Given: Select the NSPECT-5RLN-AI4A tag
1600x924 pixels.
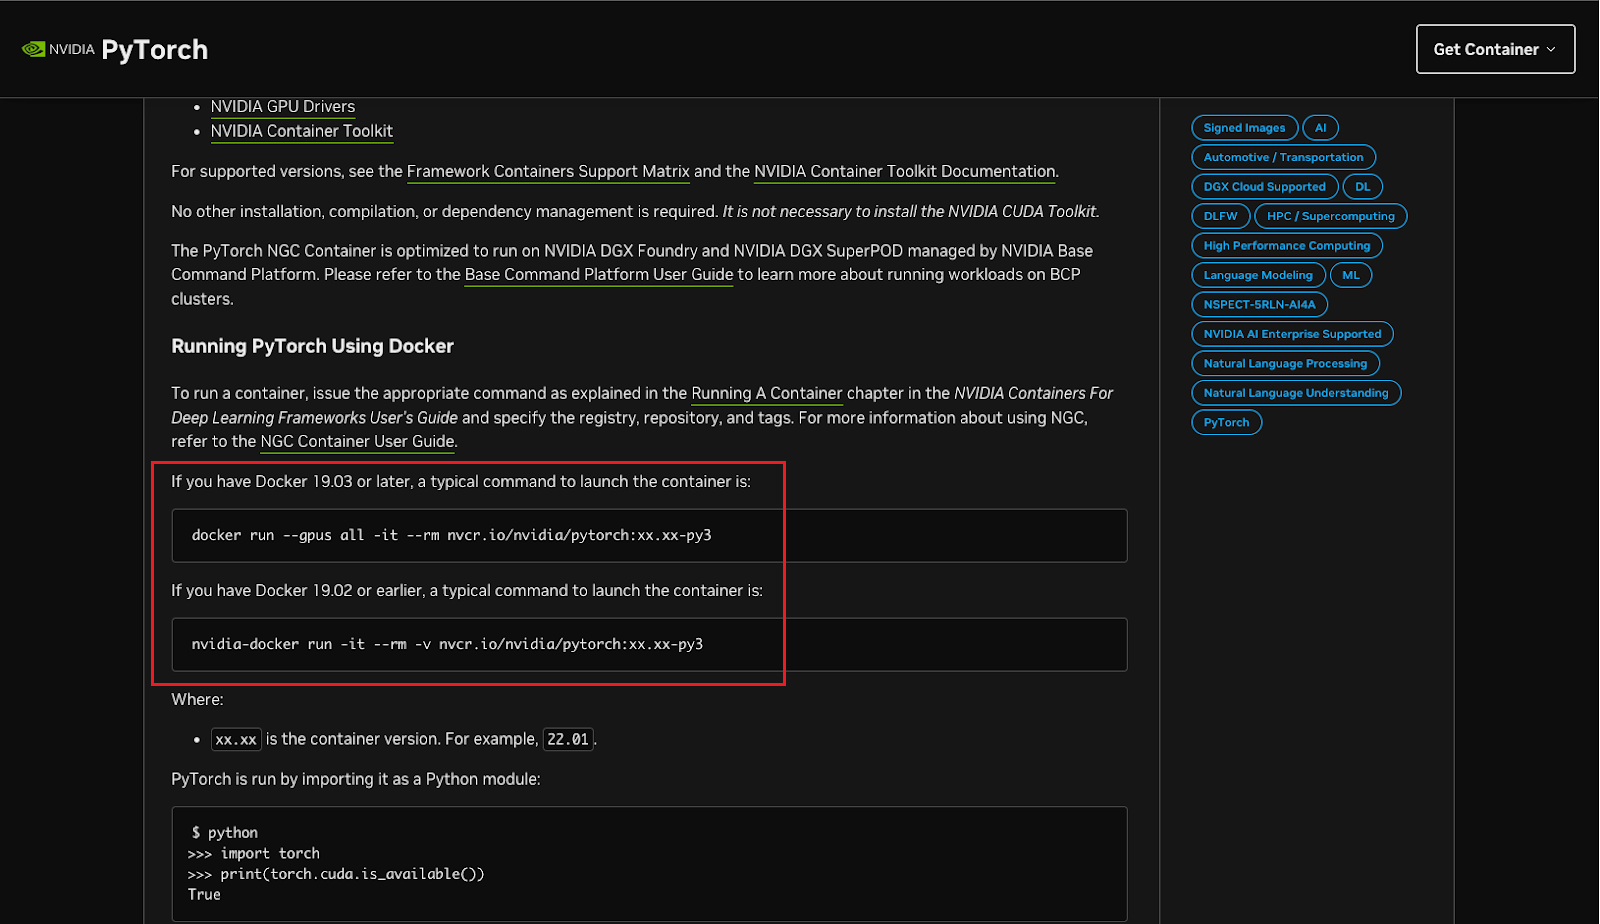Looking at the screenshot, I should tap(1259, 305).
